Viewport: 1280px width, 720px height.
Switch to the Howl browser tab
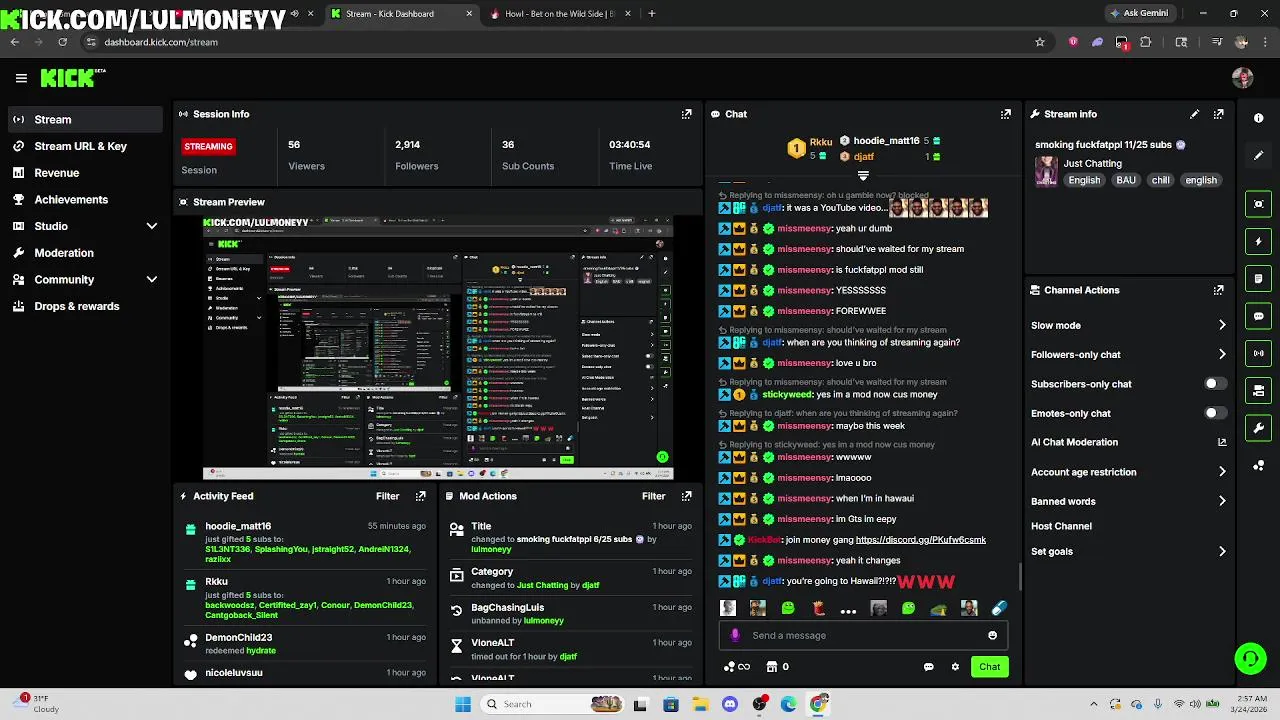[559, 14]
